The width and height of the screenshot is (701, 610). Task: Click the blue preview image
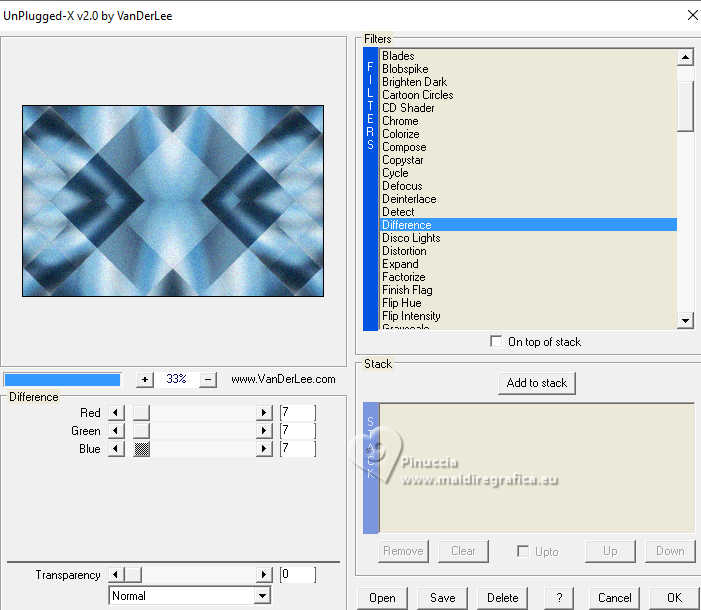[173, 201]
